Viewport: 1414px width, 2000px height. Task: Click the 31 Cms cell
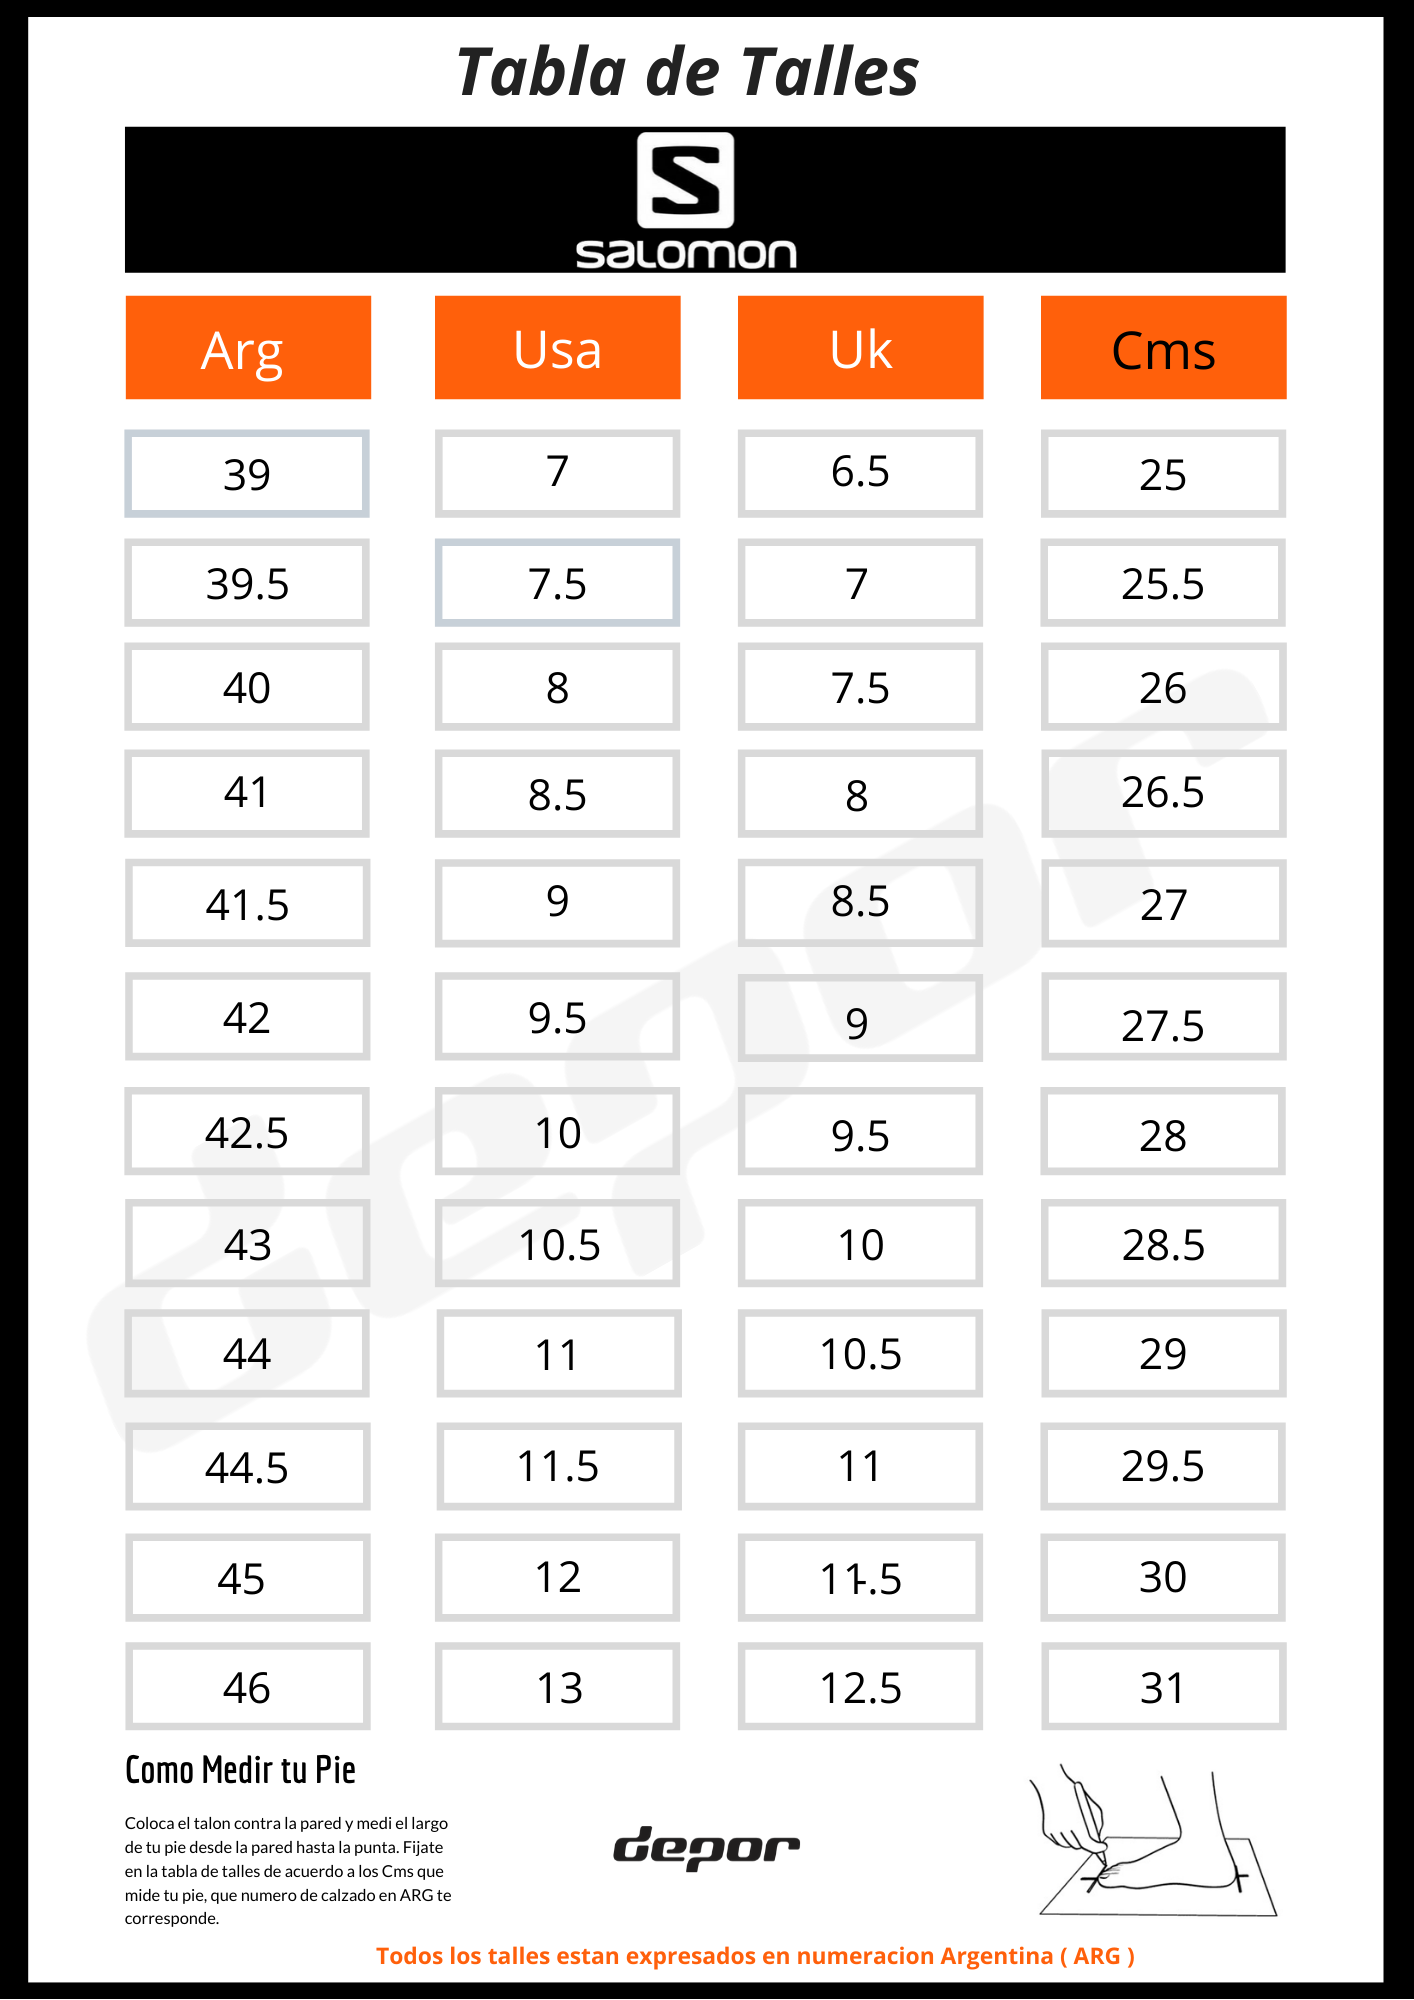pyautogui.click(x=1164, y=1686)
